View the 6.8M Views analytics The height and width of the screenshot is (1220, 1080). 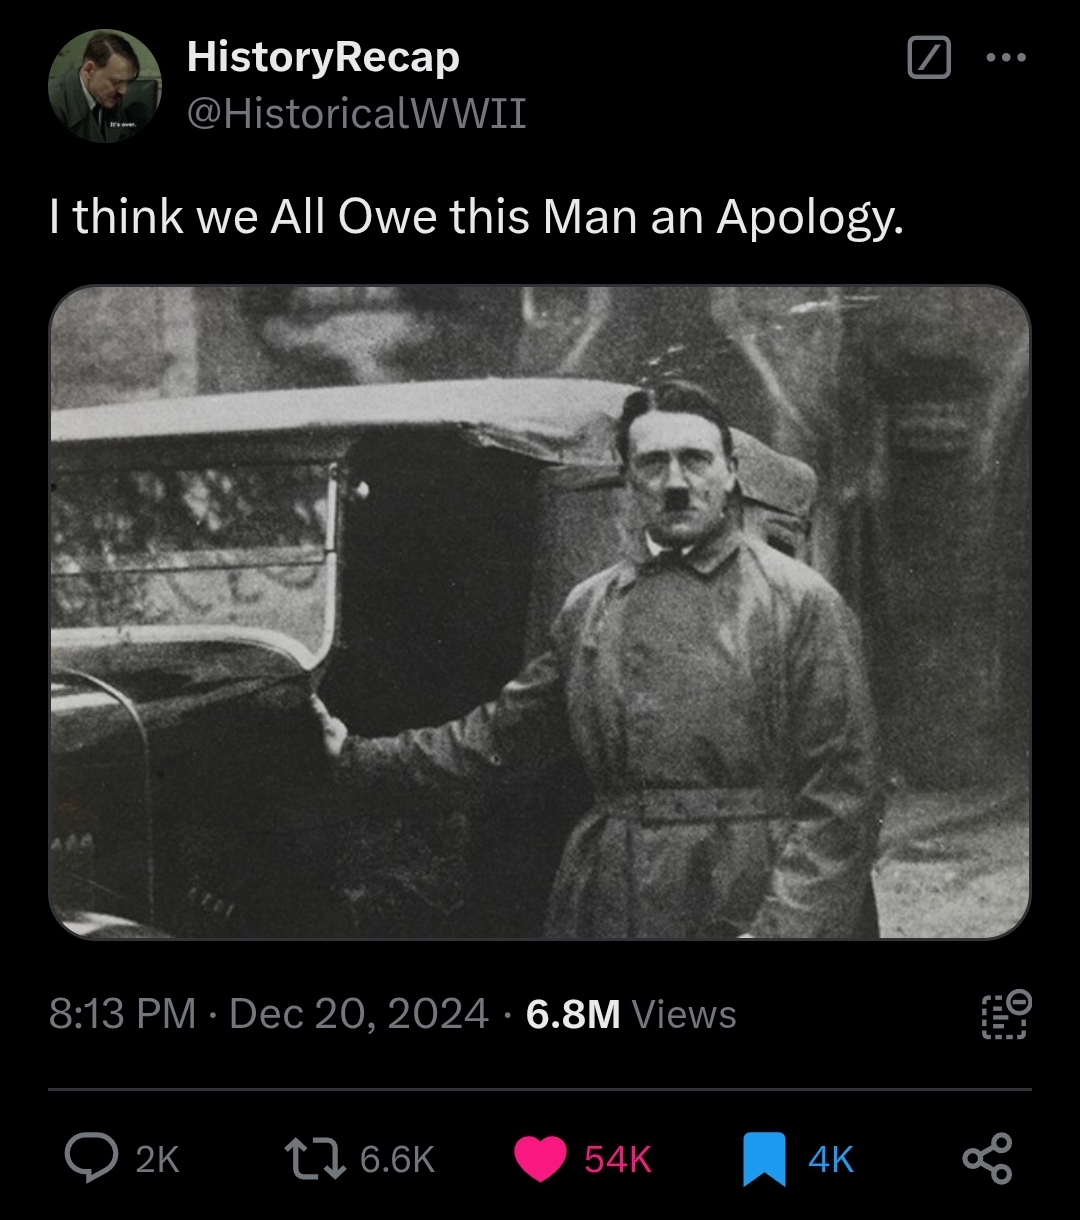(631, 1014)
